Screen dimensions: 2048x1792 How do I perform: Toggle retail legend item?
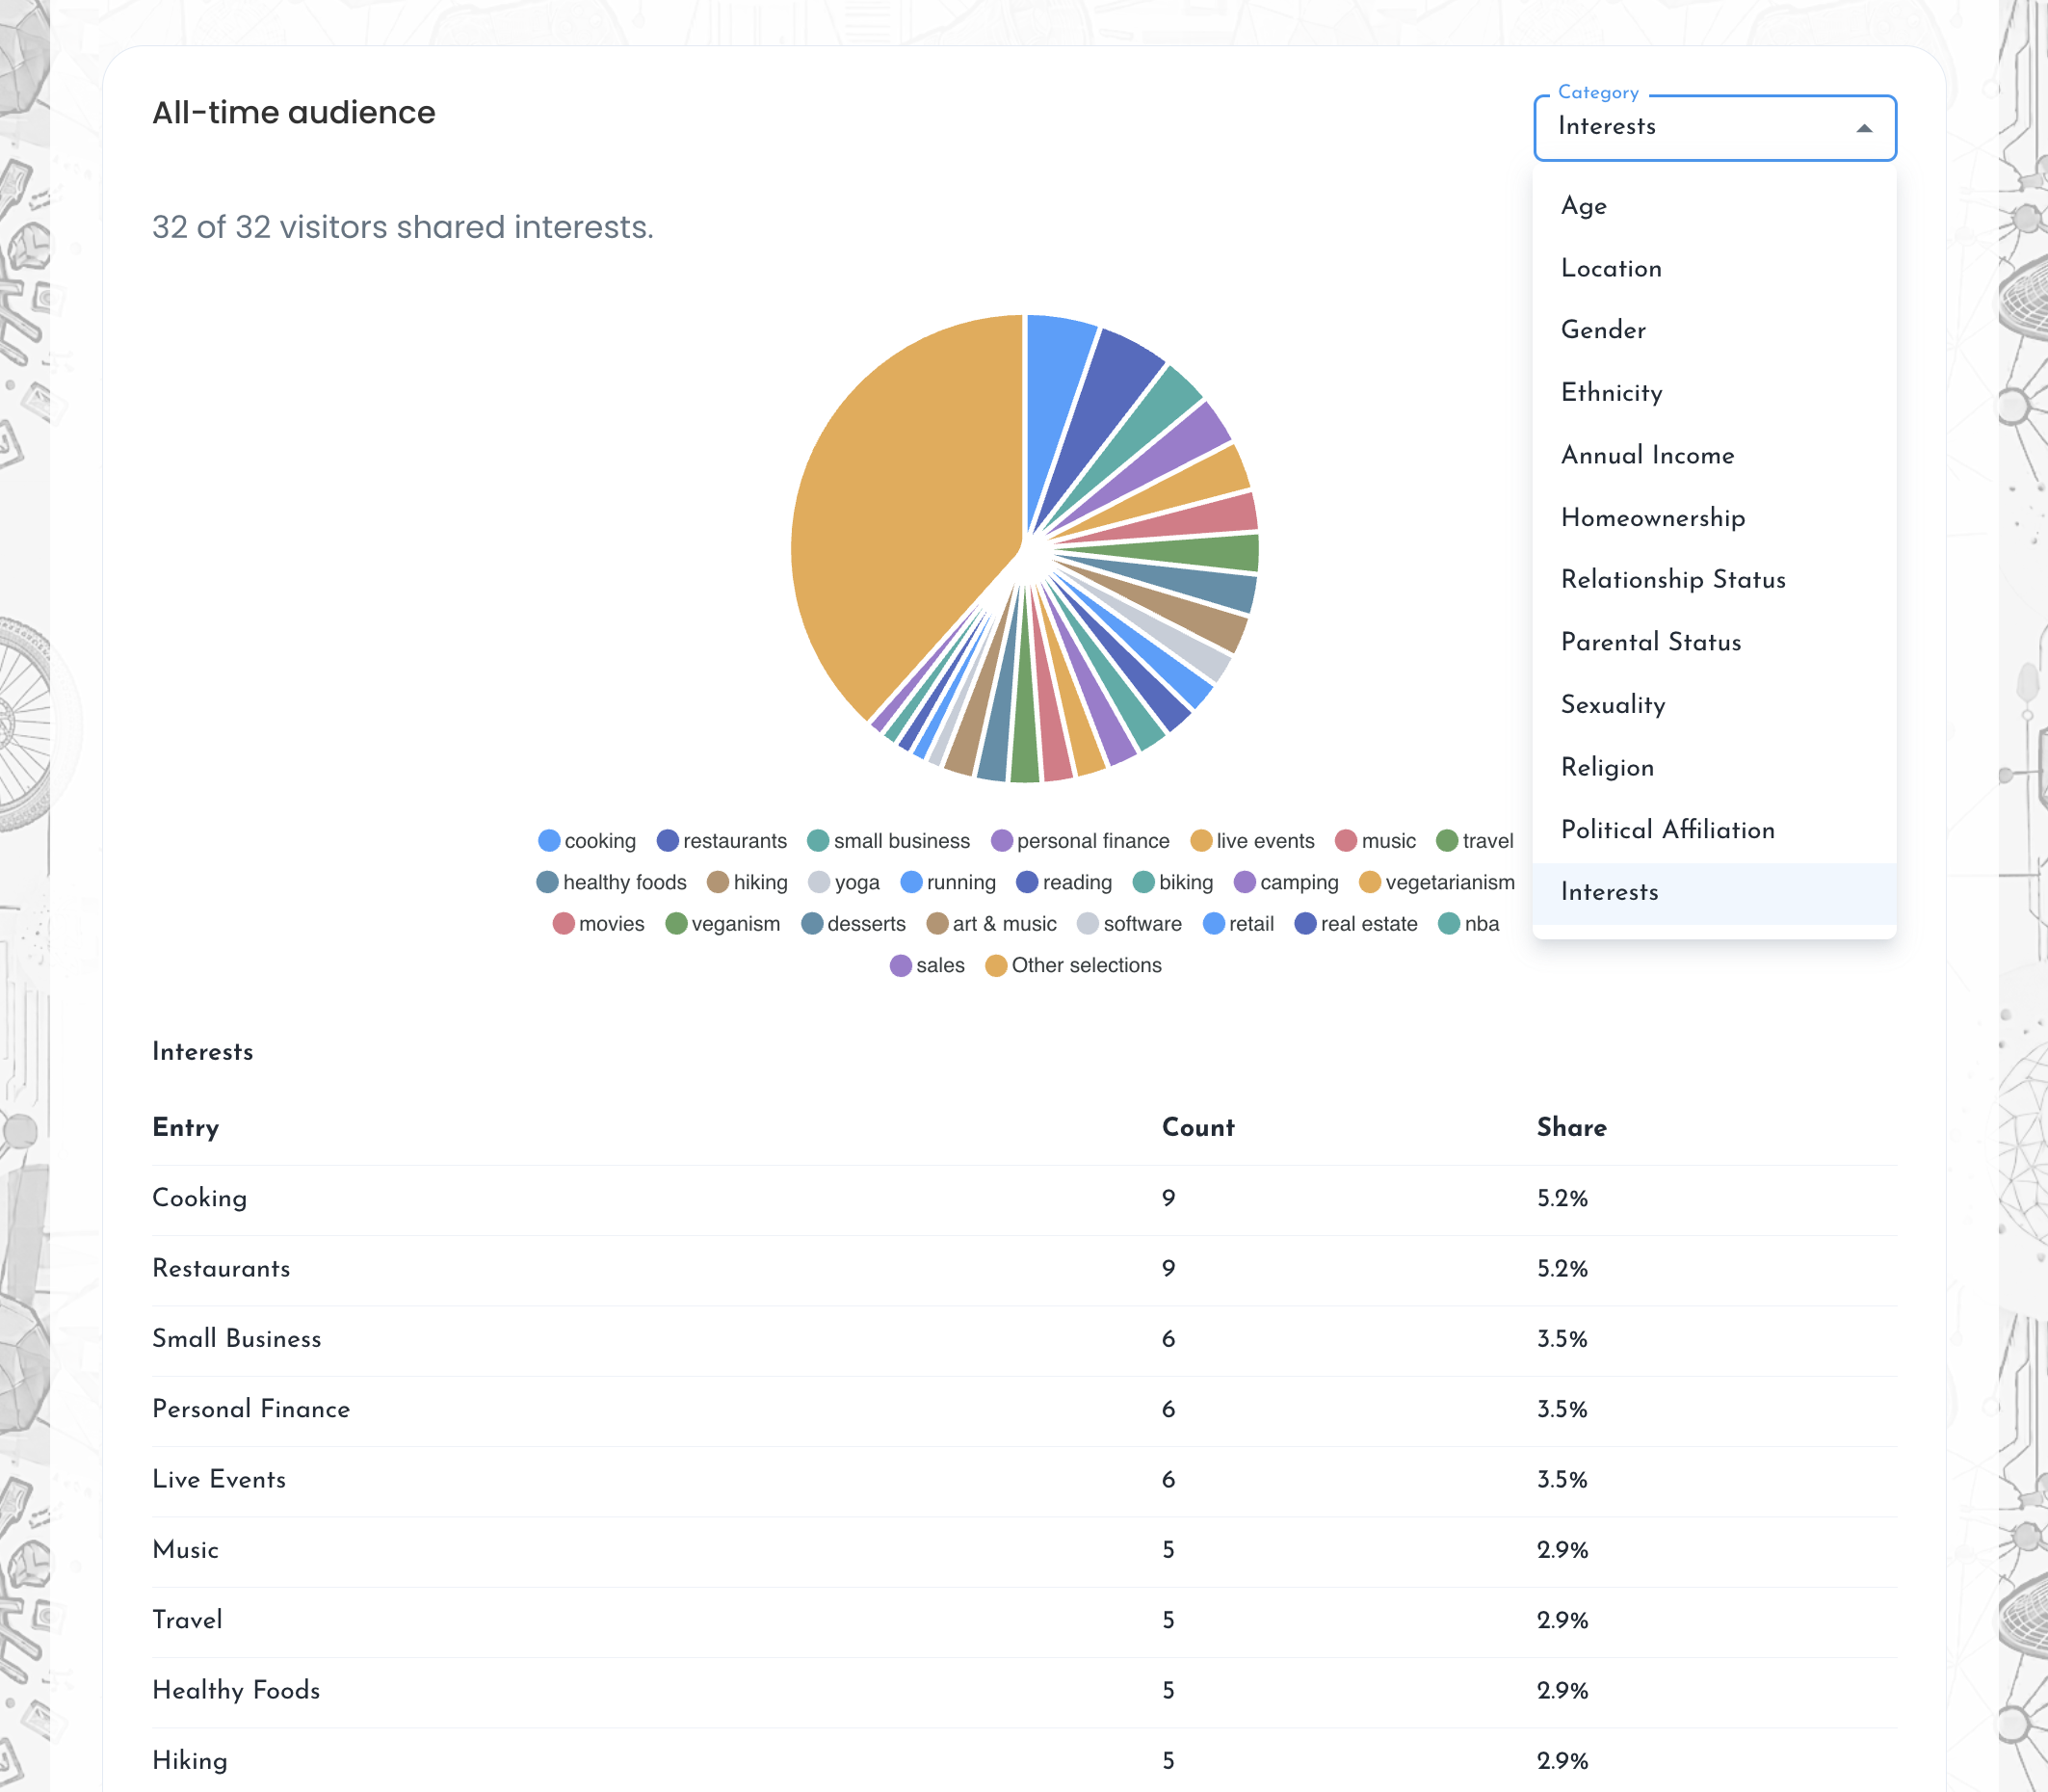1239,924
